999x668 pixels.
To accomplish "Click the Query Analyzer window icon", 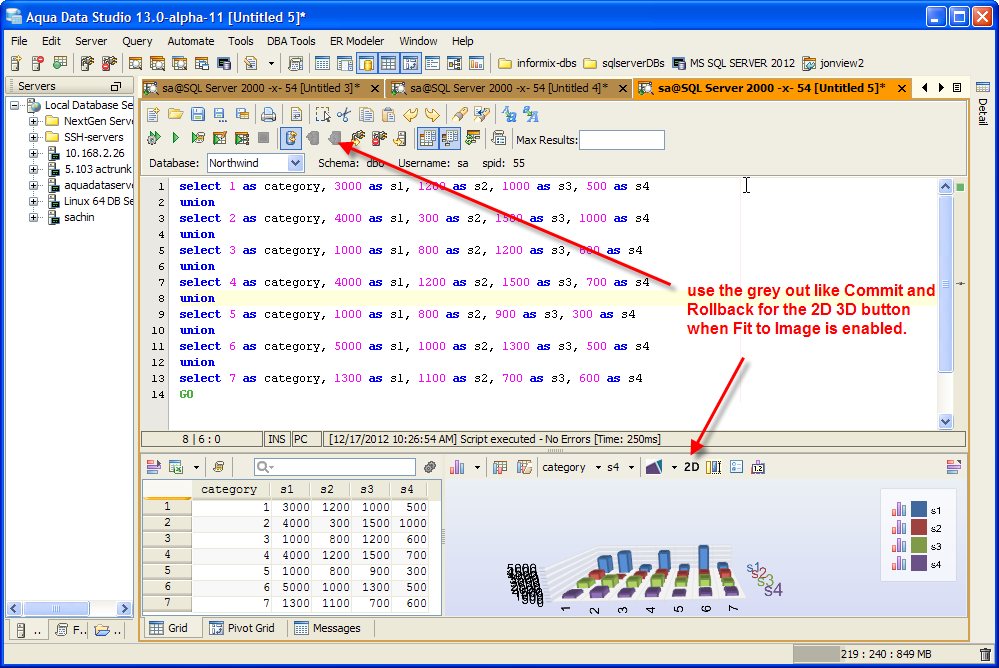I will 135,63.
